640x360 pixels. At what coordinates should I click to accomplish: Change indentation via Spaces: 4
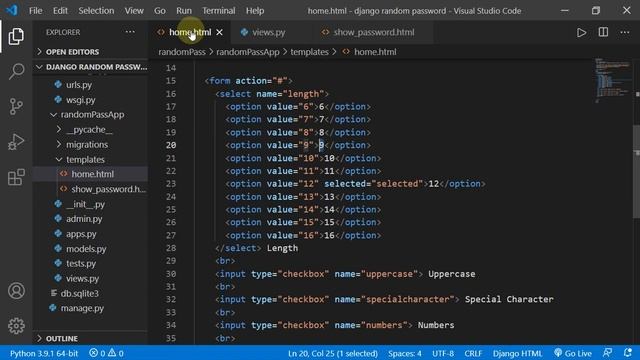(x=404, y=353)
